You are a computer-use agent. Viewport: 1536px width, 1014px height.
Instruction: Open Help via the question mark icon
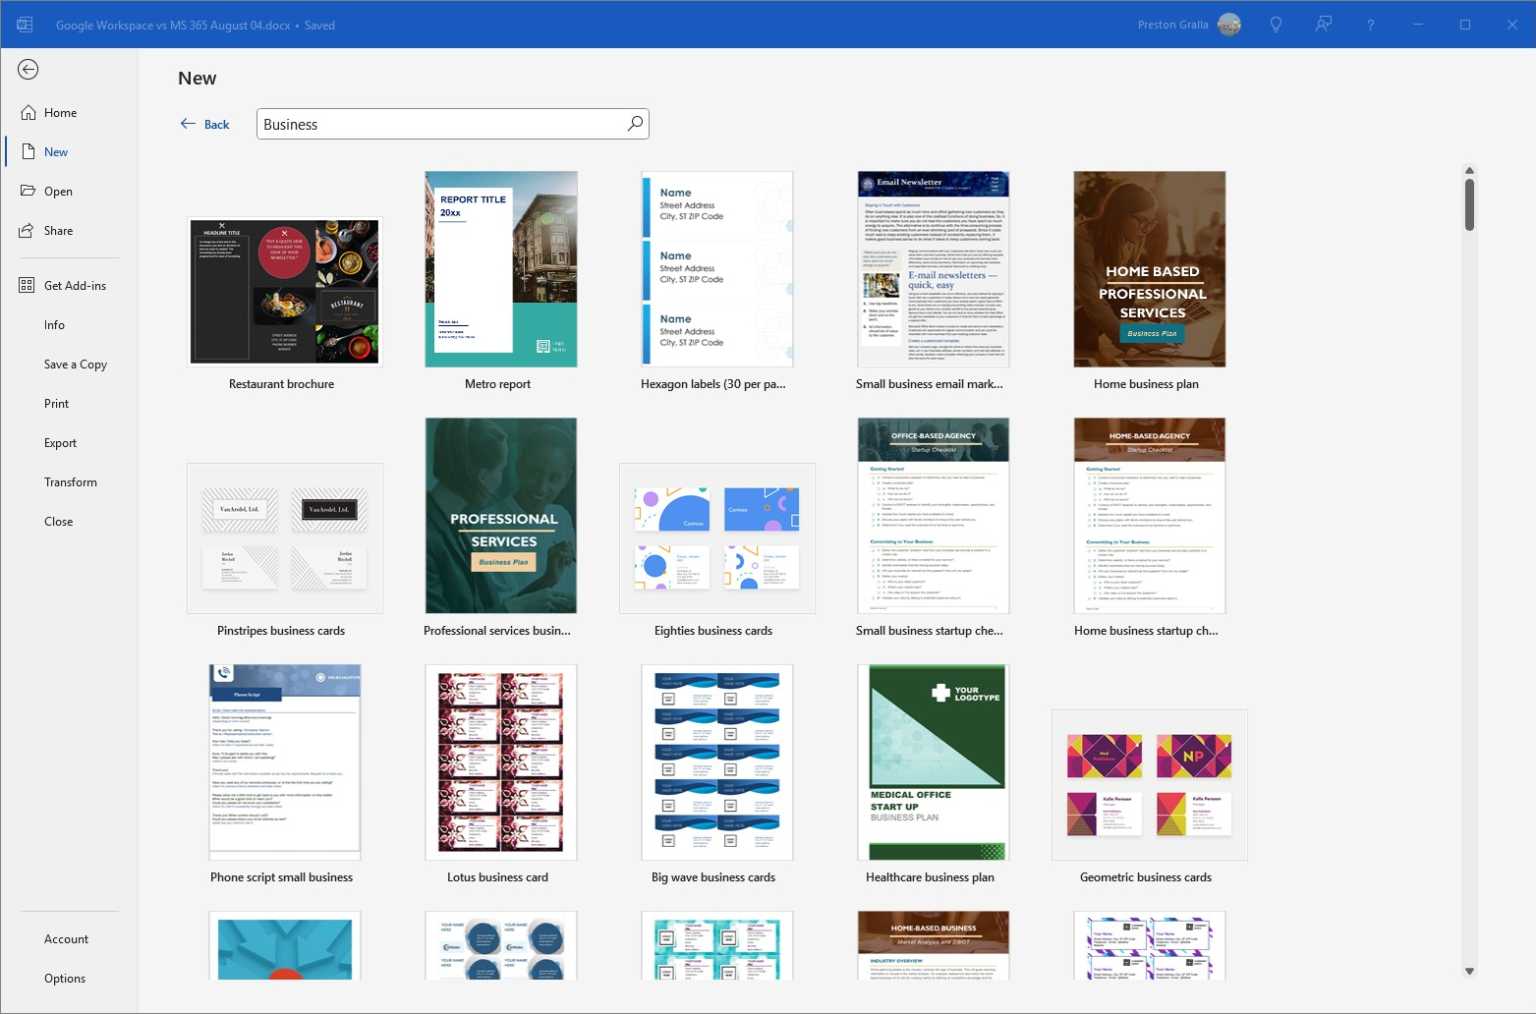point(1370,24)
